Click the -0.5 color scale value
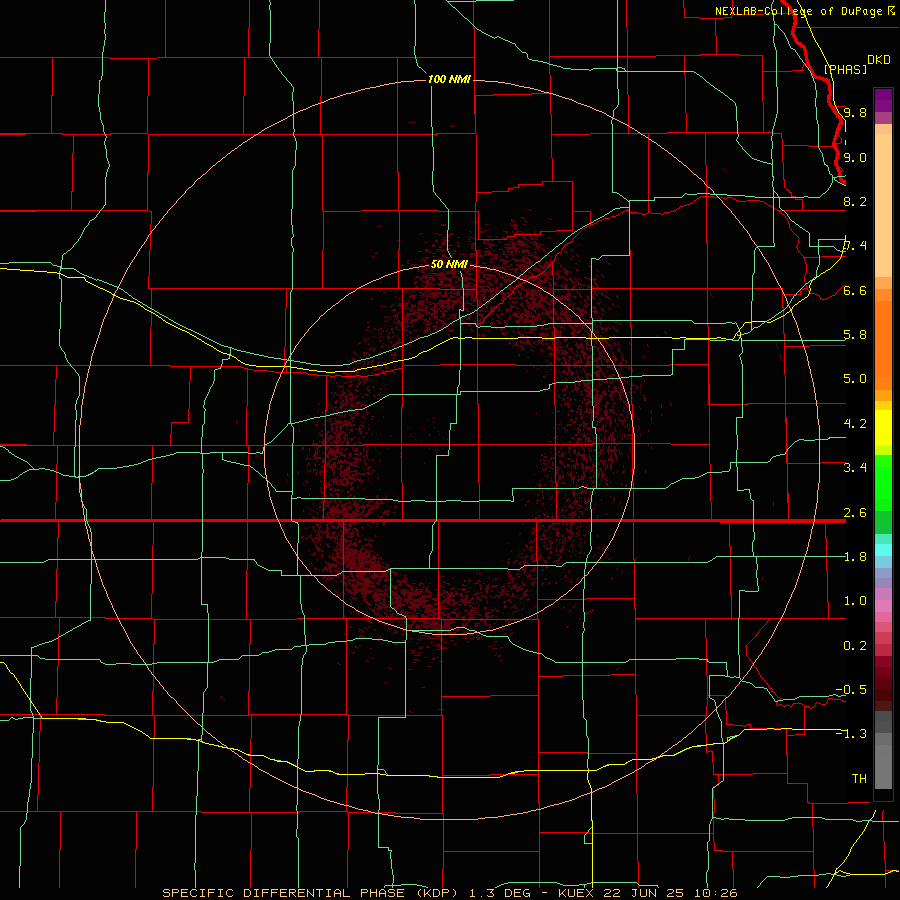 851,690
